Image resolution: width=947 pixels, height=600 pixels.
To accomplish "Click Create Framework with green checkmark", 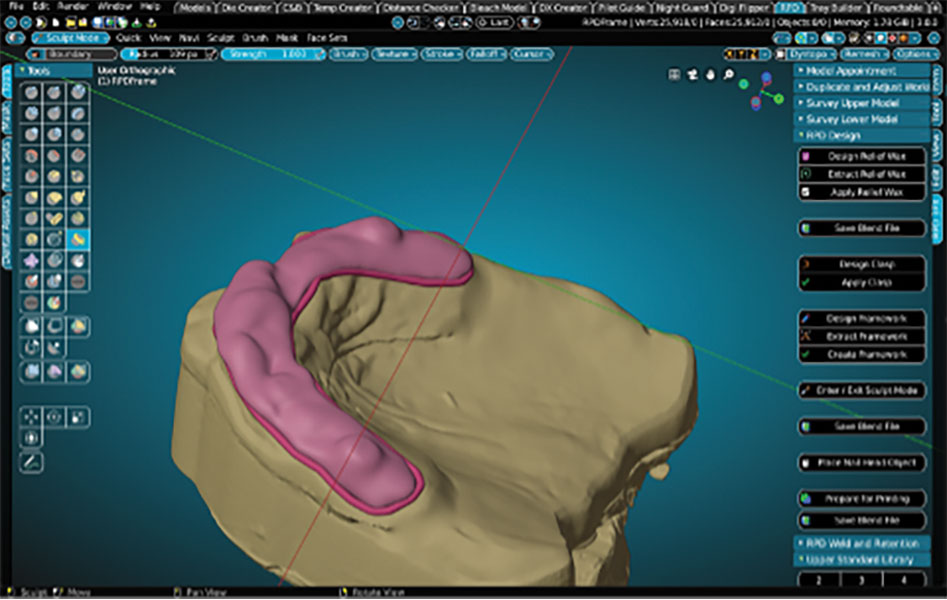I will [x=862, y=354].
